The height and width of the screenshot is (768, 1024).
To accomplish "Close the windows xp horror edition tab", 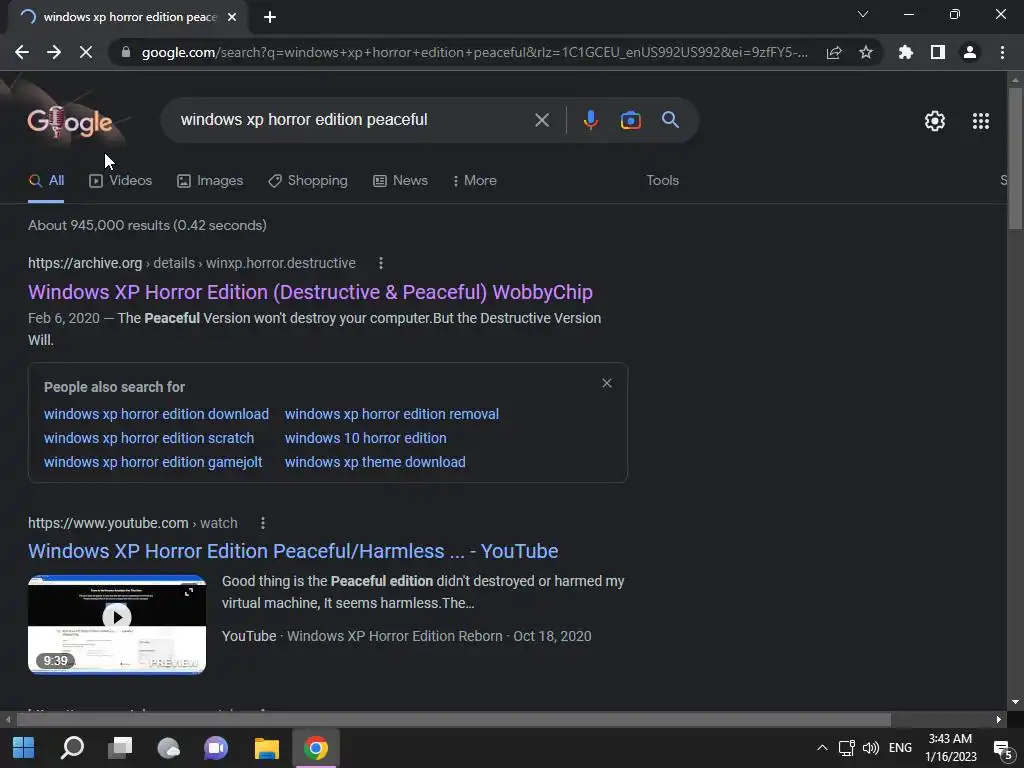I will (232, 17).
